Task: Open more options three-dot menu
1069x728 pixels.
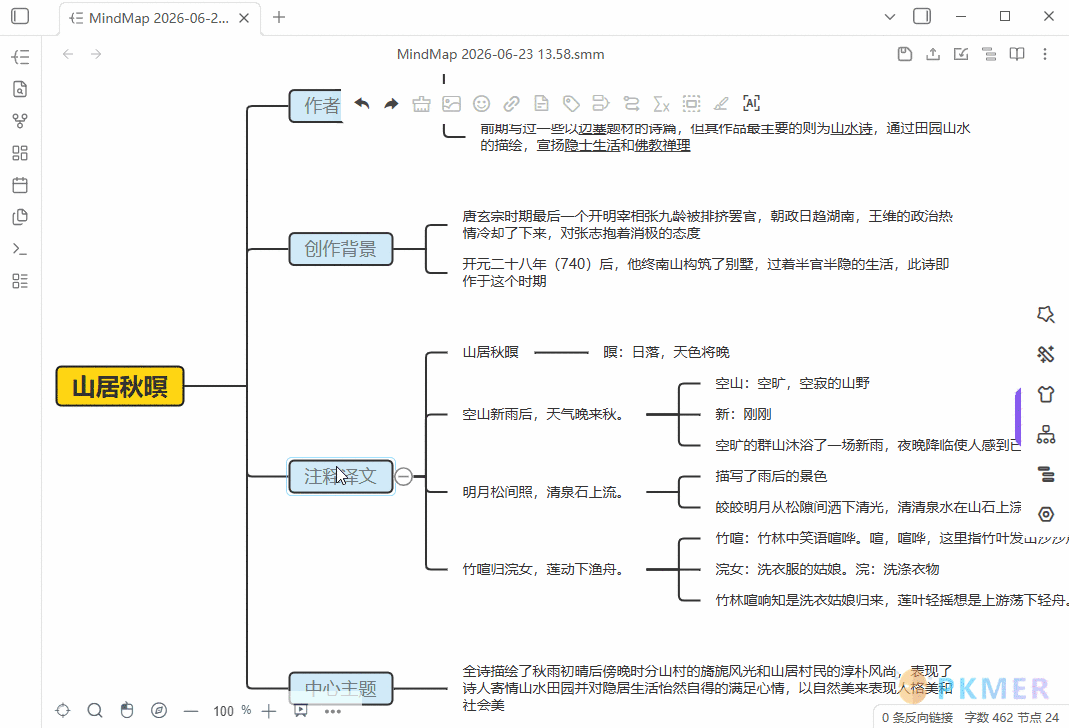Action: (x=1044, y=54)
